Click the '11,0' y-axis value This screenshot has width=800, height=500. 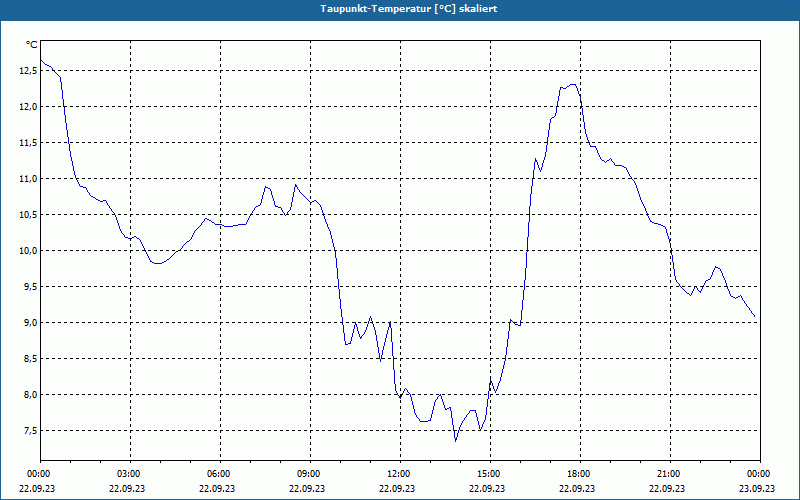(x=28, y=179)
